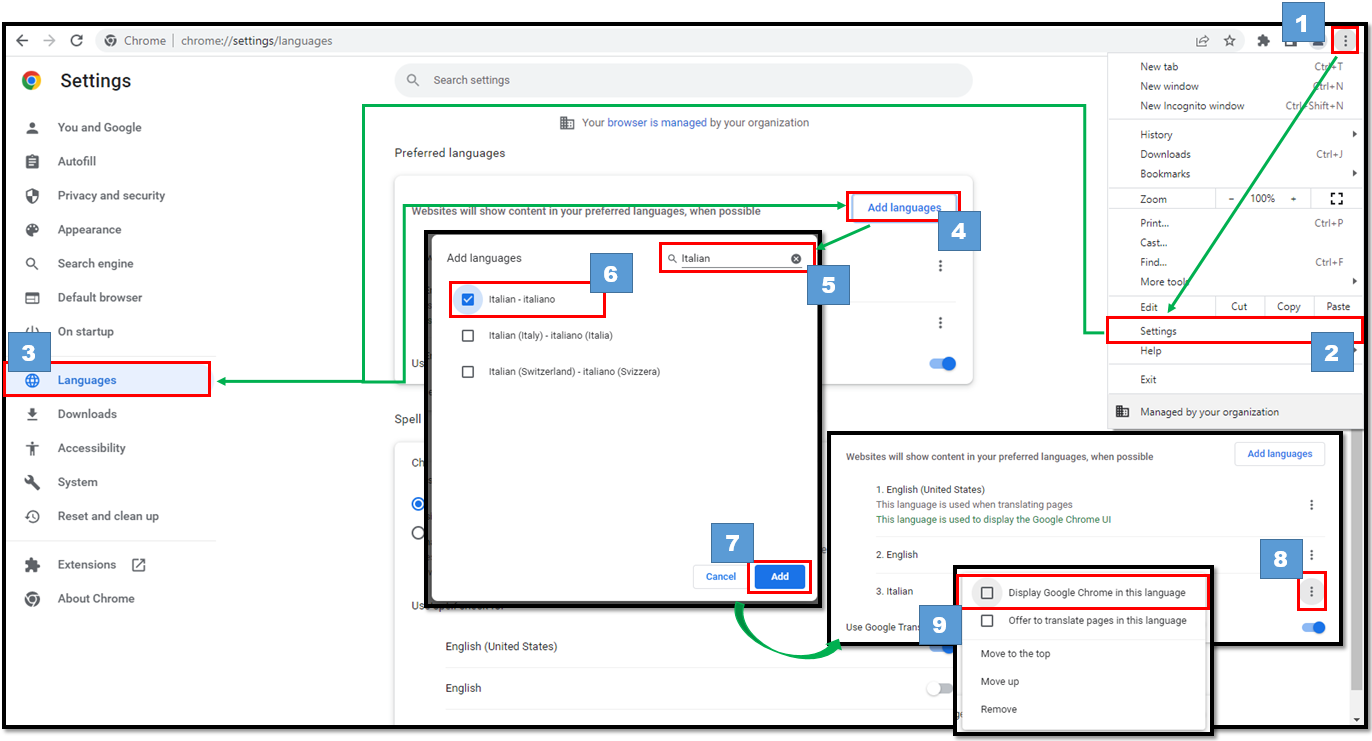Expand the More tools submenu
Viewport: 1372px width, 741px height.
pos(1163,281)
